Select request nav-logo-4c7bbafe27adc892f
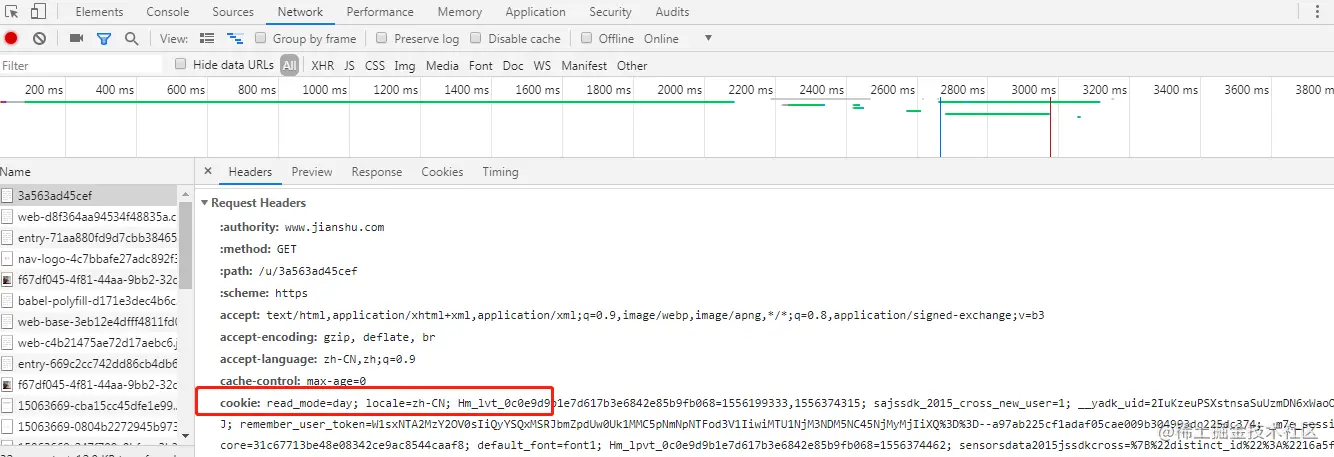This screenshot has height=457, width=1334. (89, 259)
